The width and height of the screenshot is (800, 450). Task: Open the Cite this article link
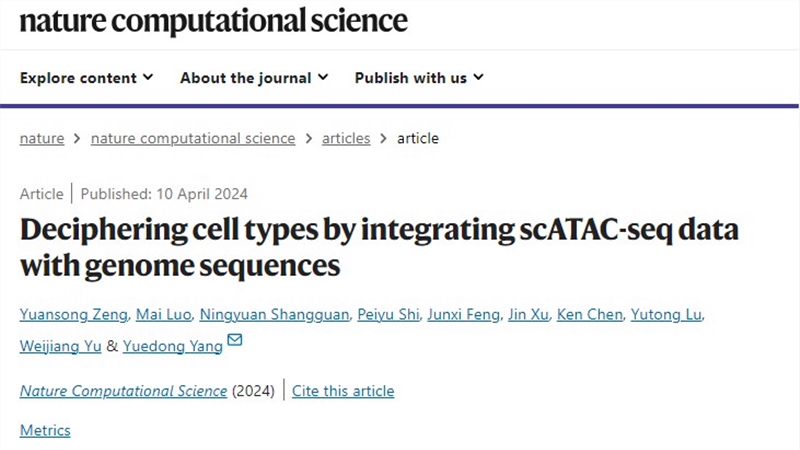pos(343,391)
